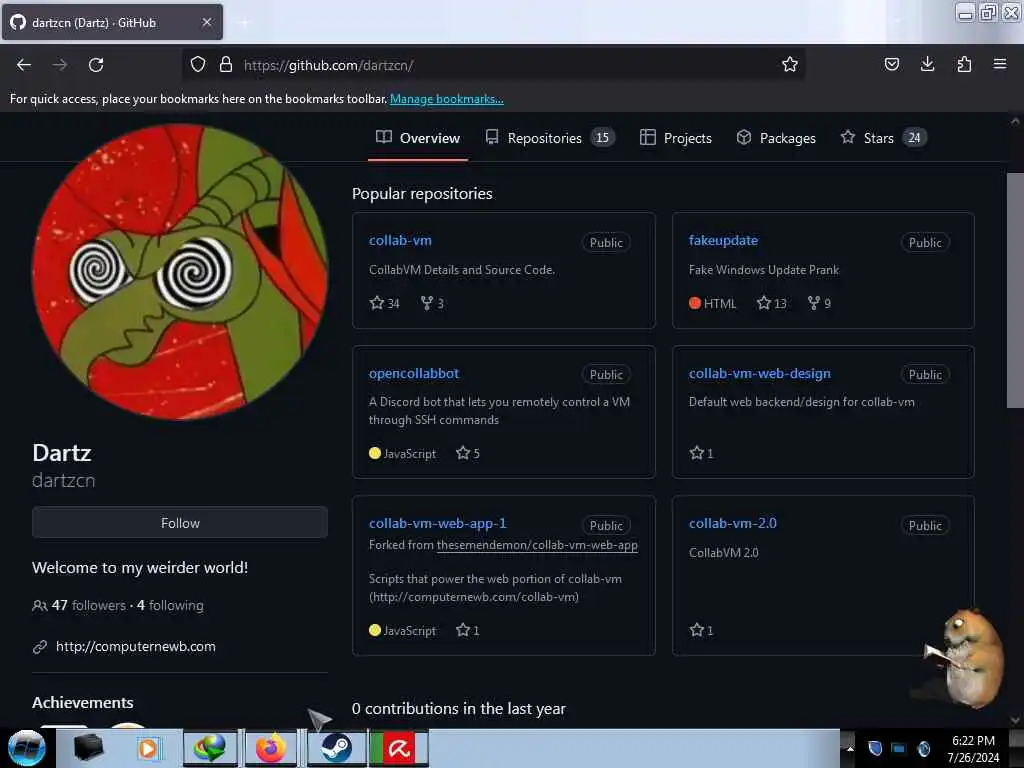Open the Stars tab
This screenshot has width=1024, height=768.
point(884,138)
